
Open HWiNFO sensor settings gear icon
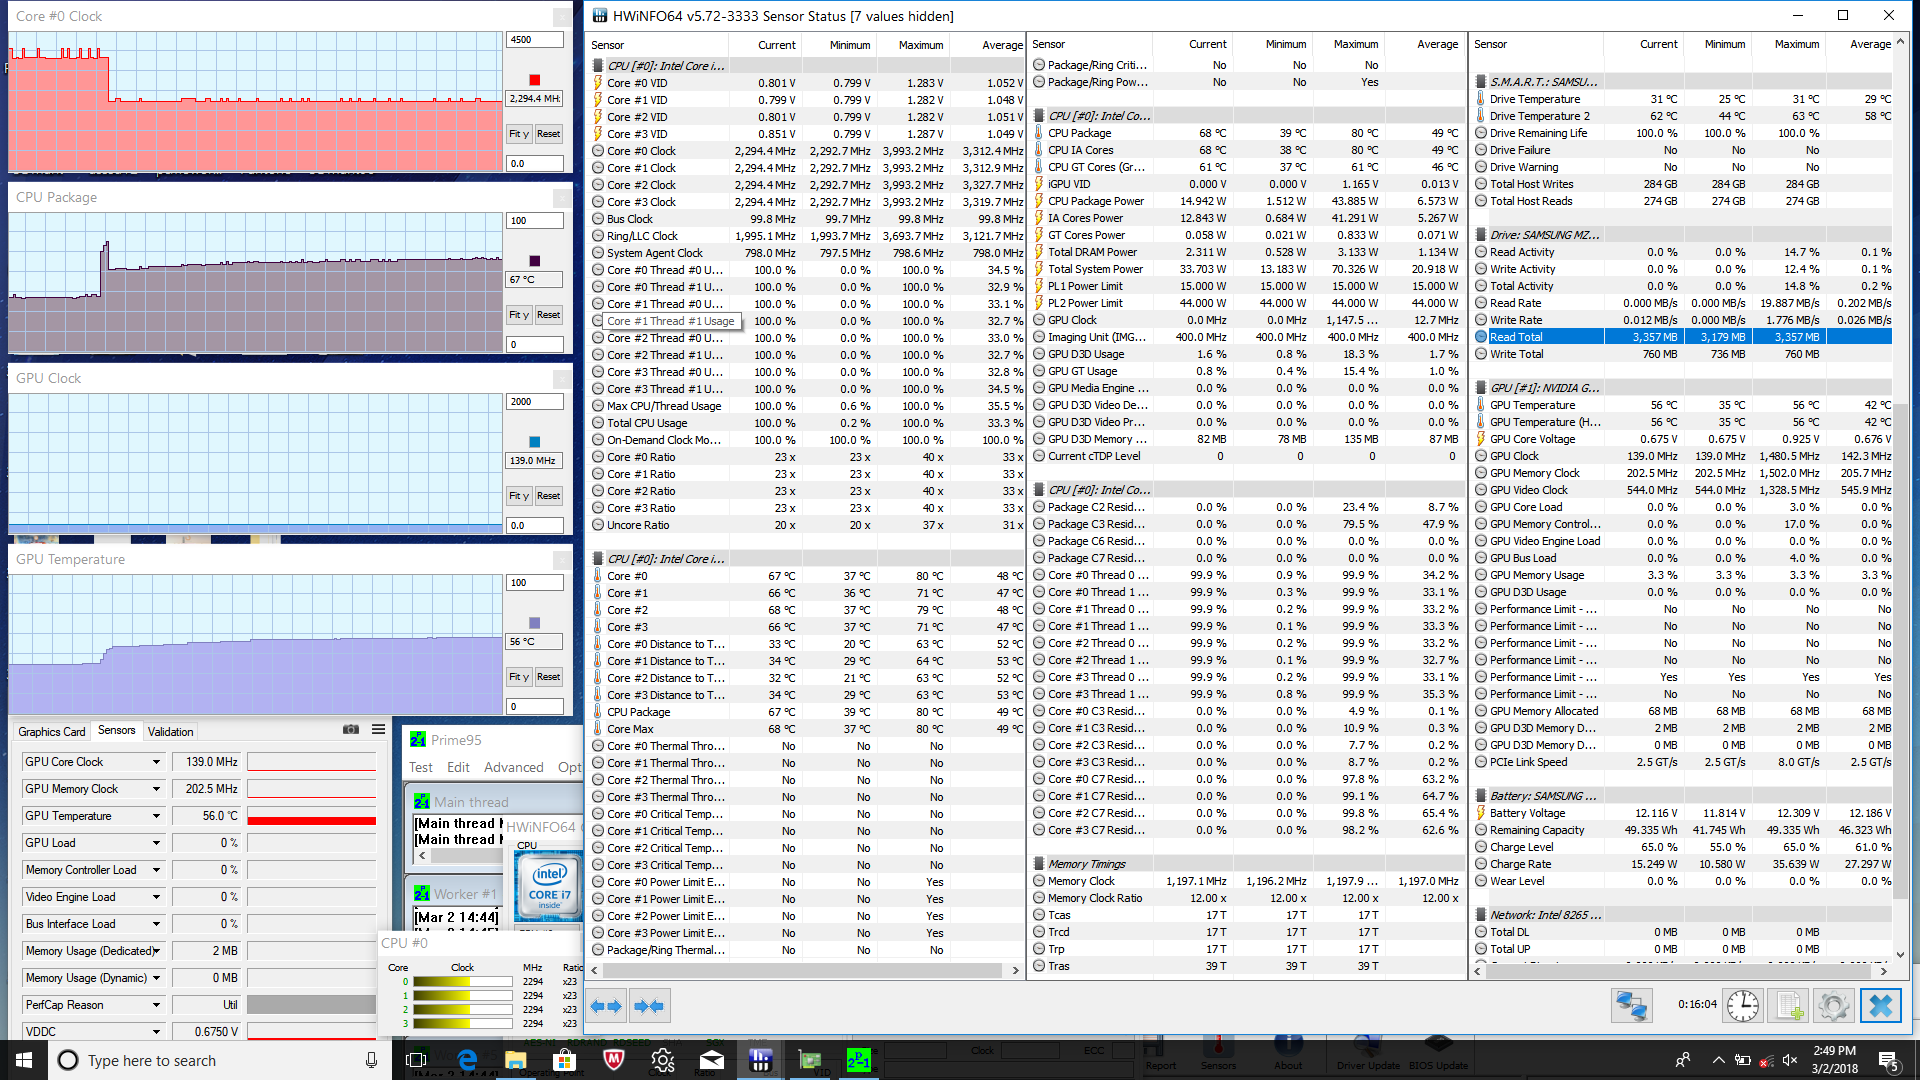(x=1834, y=1005)
